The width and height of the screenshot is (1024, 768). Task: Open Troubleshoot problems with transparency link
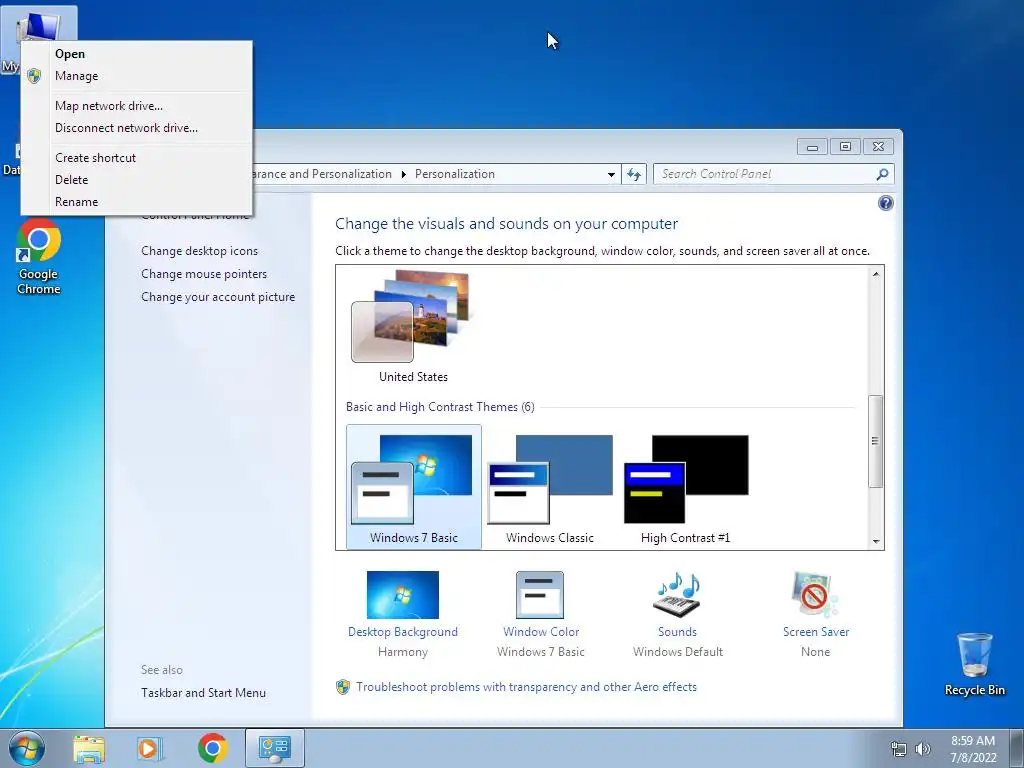pos(526,687)
